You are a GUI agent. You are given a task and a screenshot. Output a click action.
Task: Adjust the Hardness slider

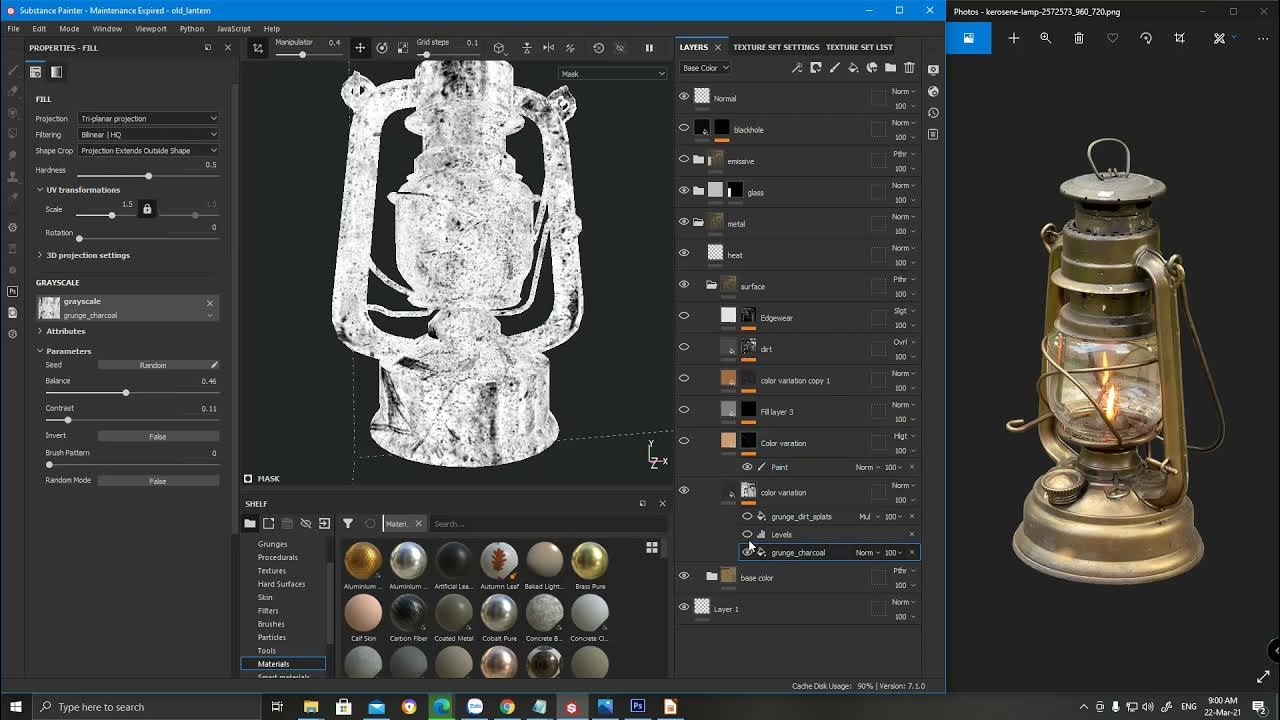coord(148,176)
